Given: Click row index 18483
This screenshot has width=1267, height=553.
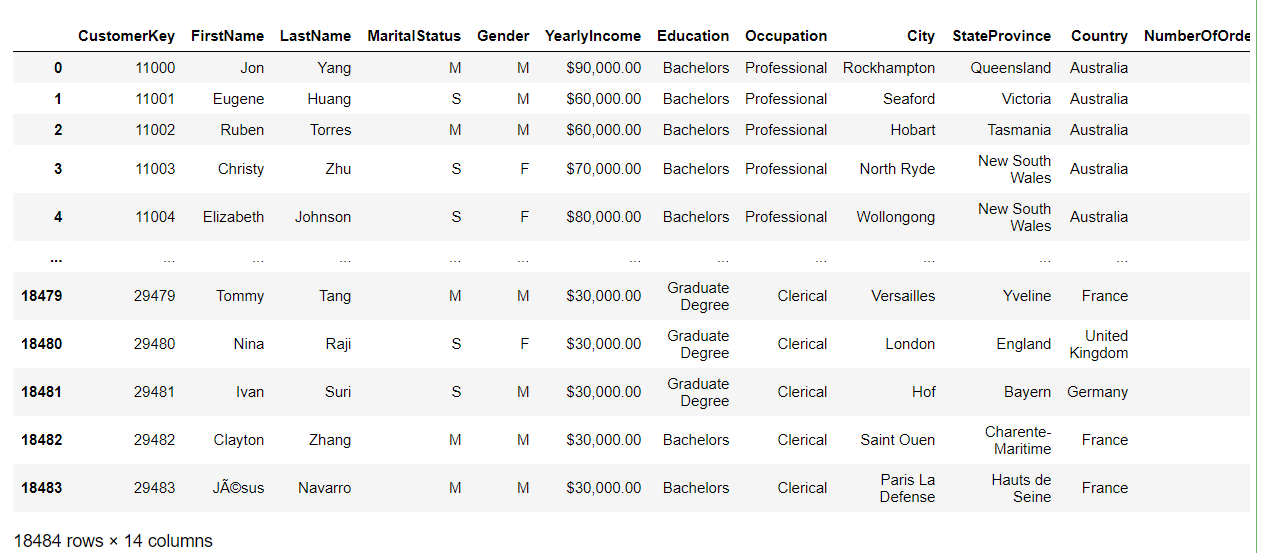Looking at the screenshot, I should [41, 488].
